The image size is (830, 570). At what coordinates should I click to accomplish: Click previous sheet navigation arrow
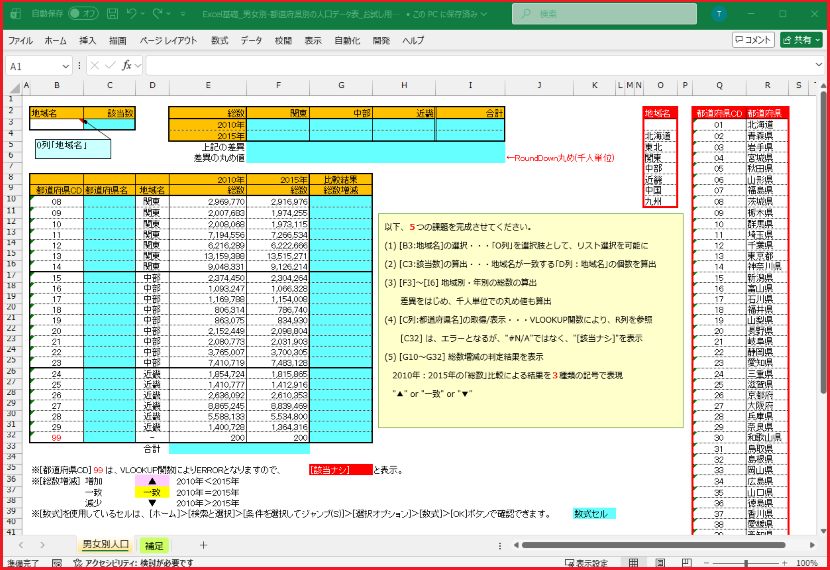(x=21, y=545)
